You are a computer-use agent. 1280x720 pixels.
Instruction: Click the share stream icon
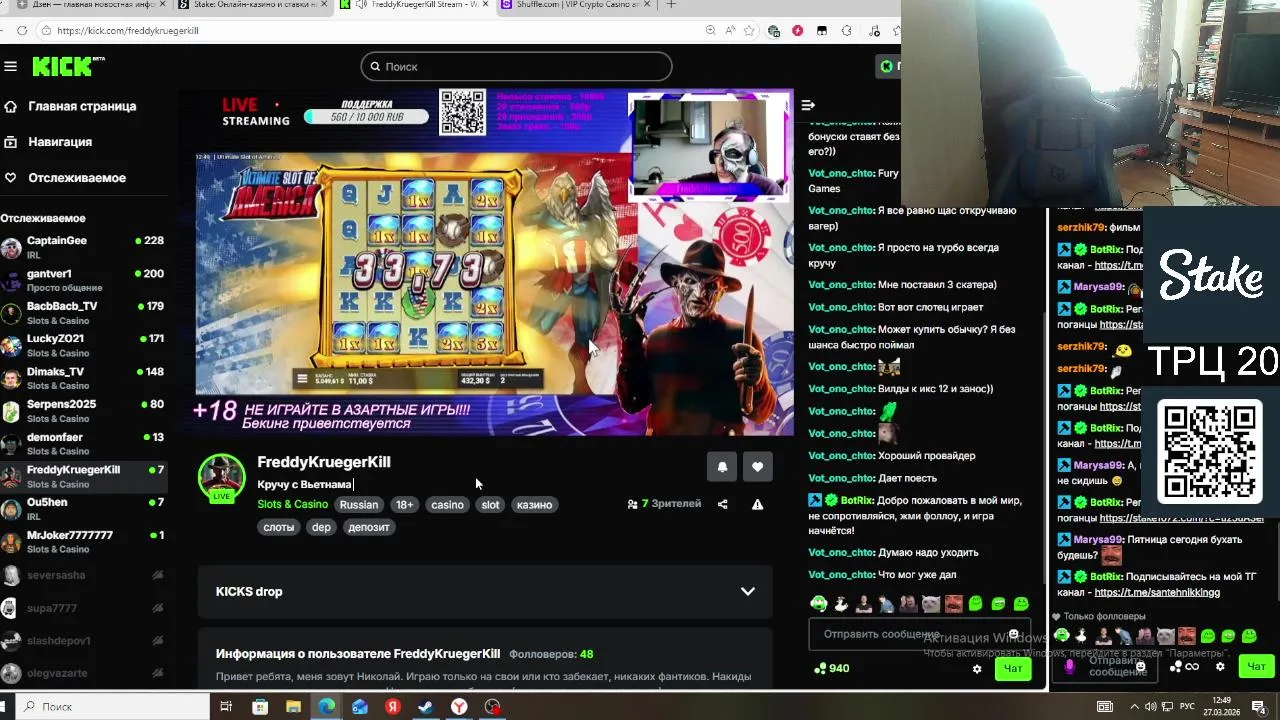(x=722, y=504)
